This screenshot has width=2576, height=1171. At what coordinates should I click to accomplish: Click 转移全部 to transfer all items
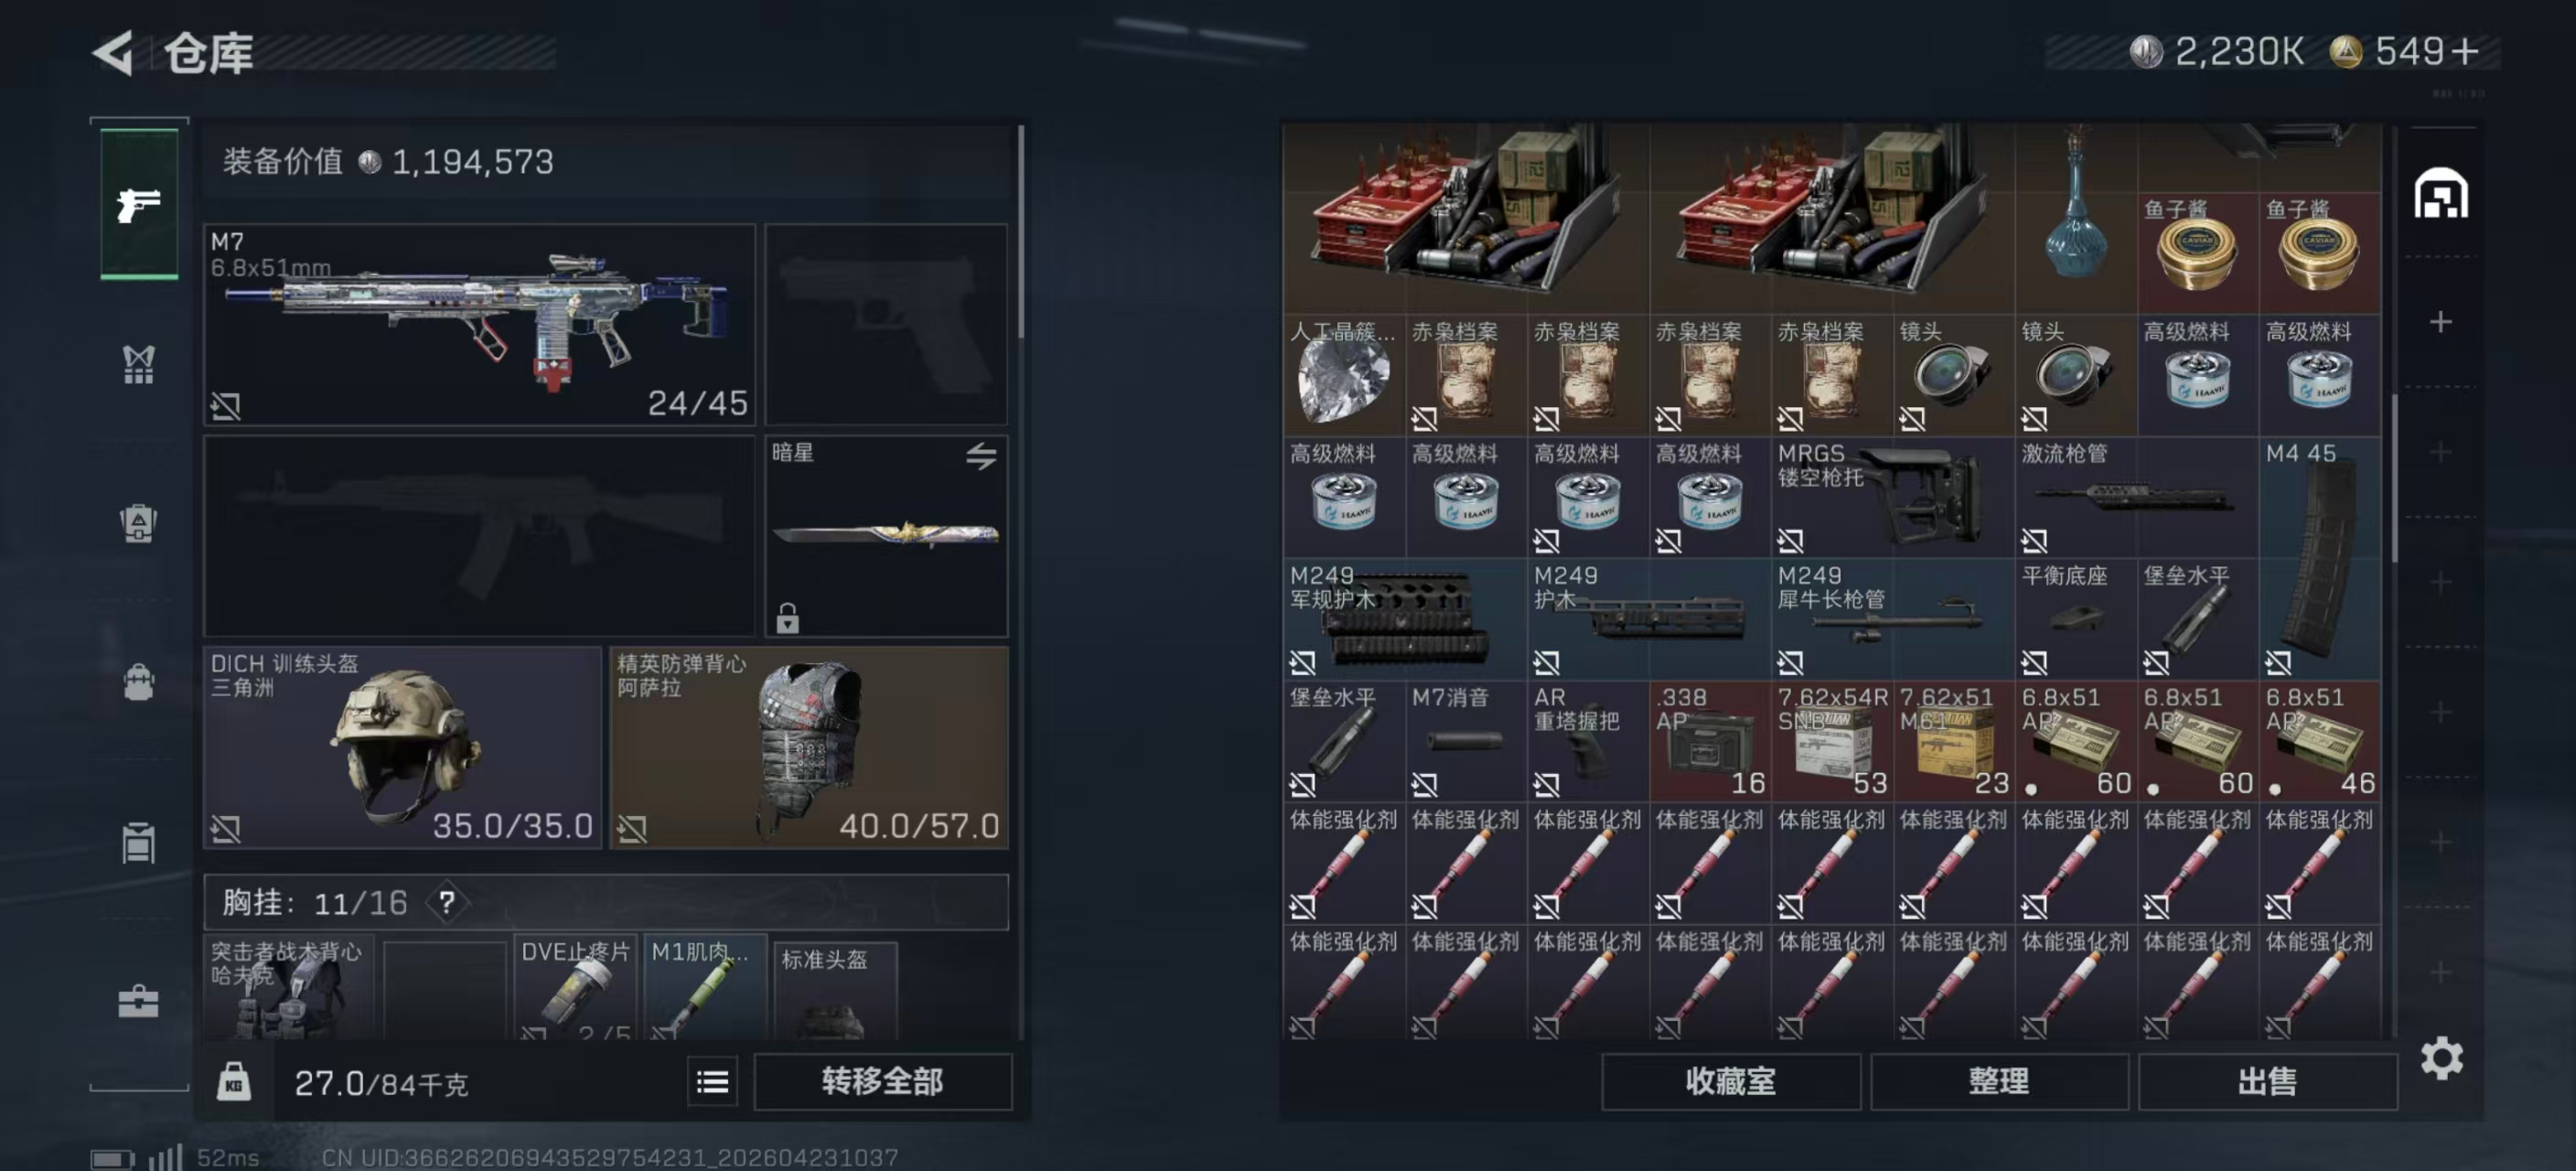(882, 1081)
